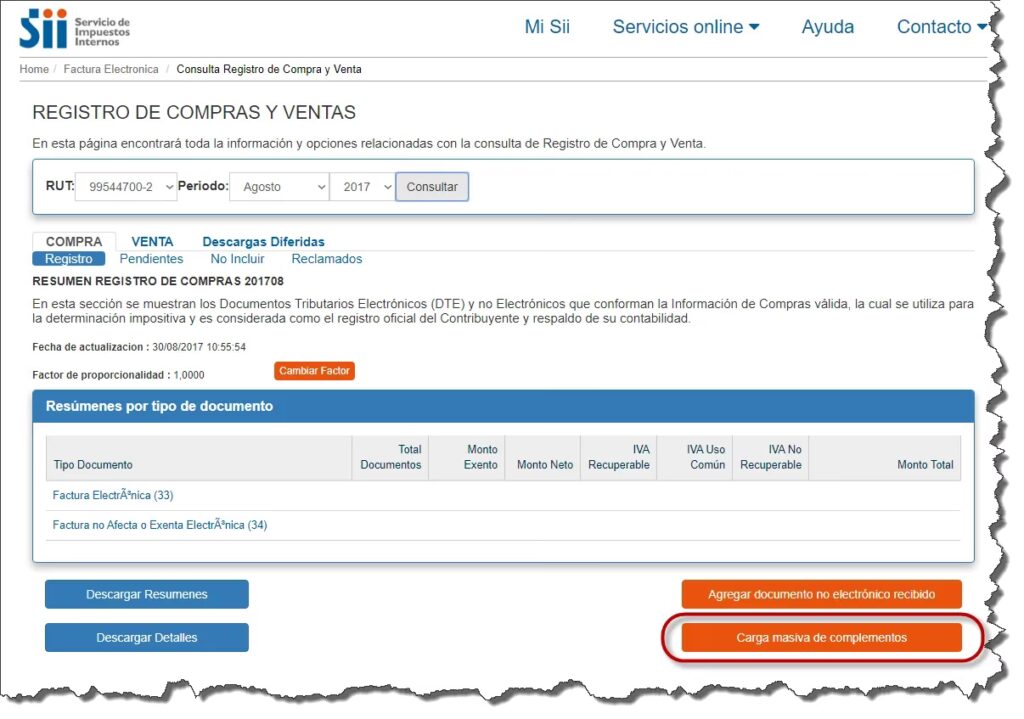Open Descargas Diferidas tab
The height and width of the screenshot is (719, 1024).
(263, 242)
